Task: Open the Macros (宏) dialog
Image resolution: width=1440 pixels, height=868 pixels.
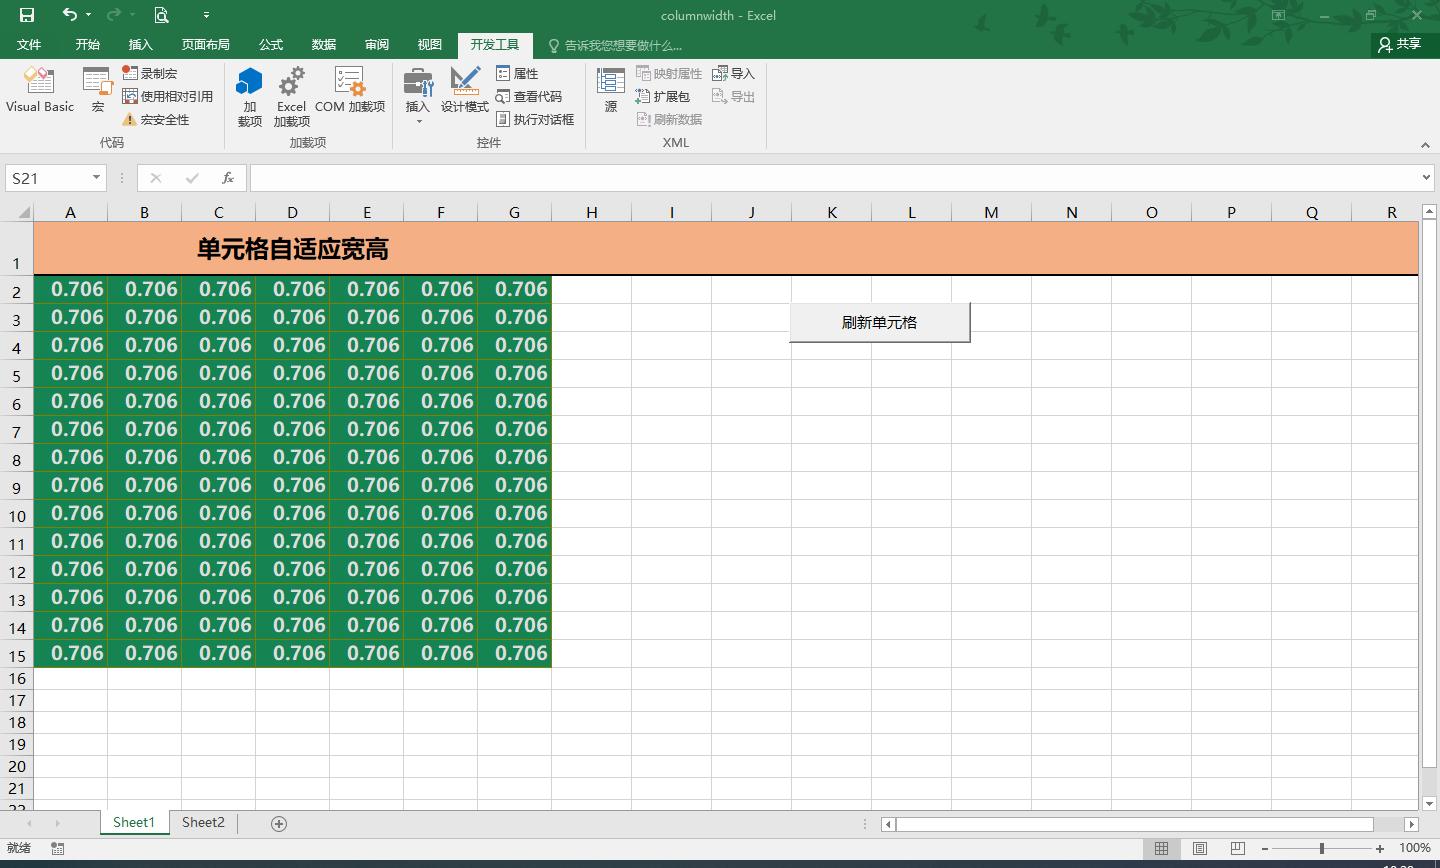Action: [97, 91]
